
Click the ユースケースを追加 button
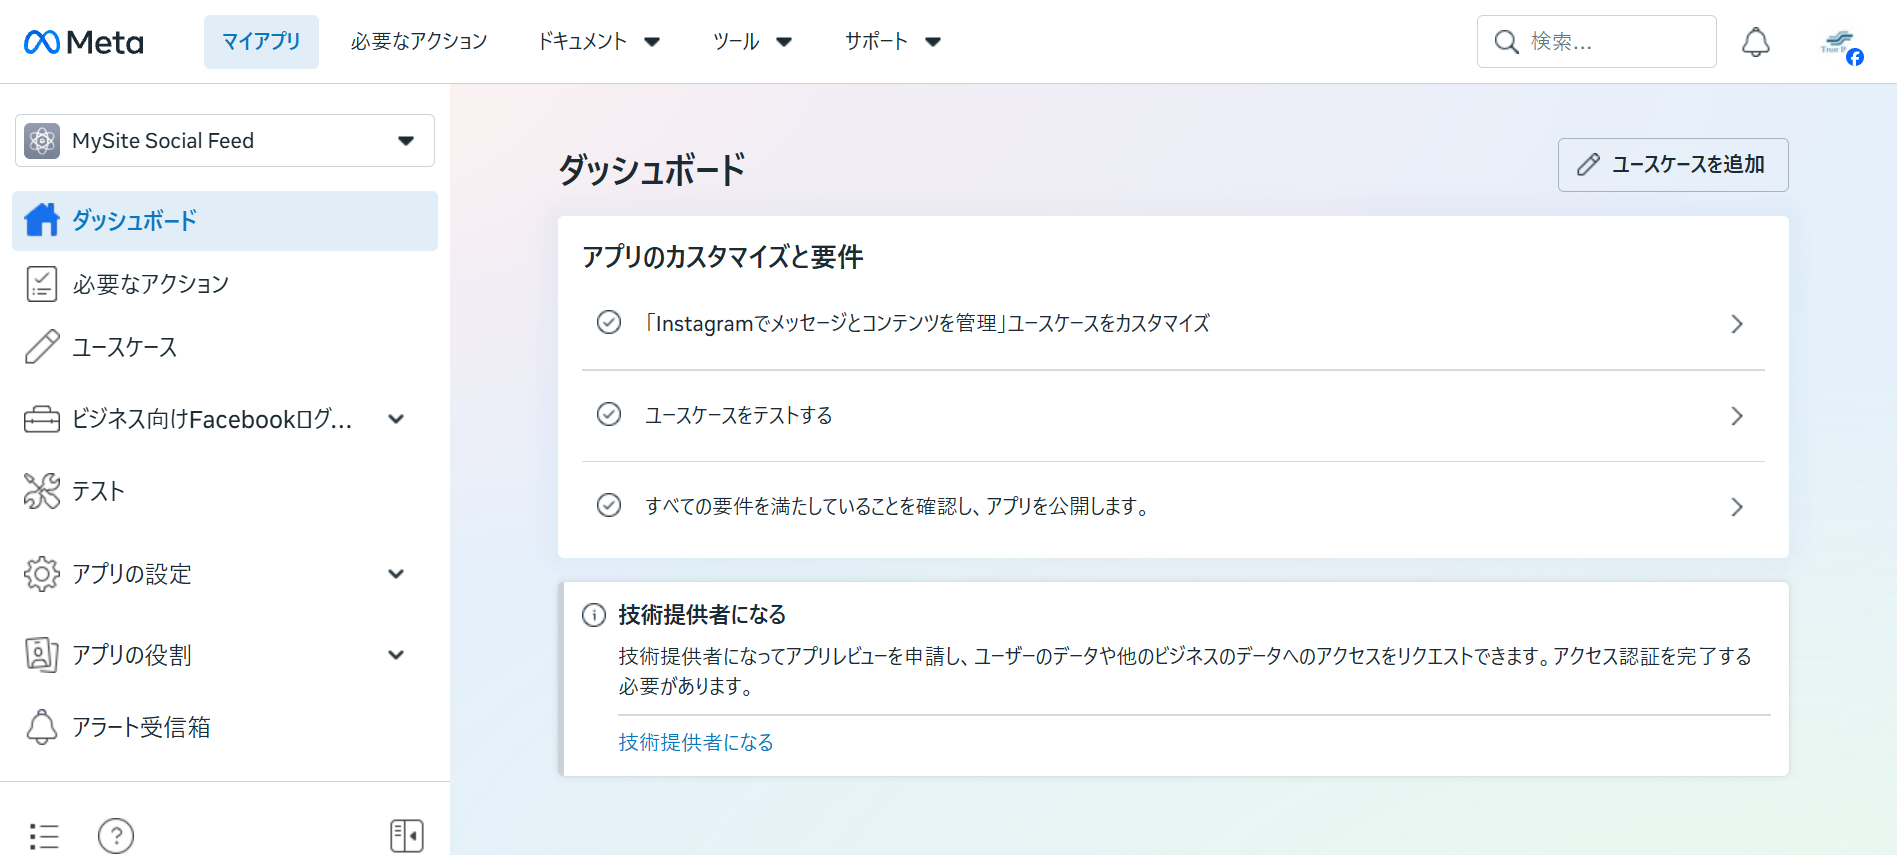click(x=1673, y=165)
